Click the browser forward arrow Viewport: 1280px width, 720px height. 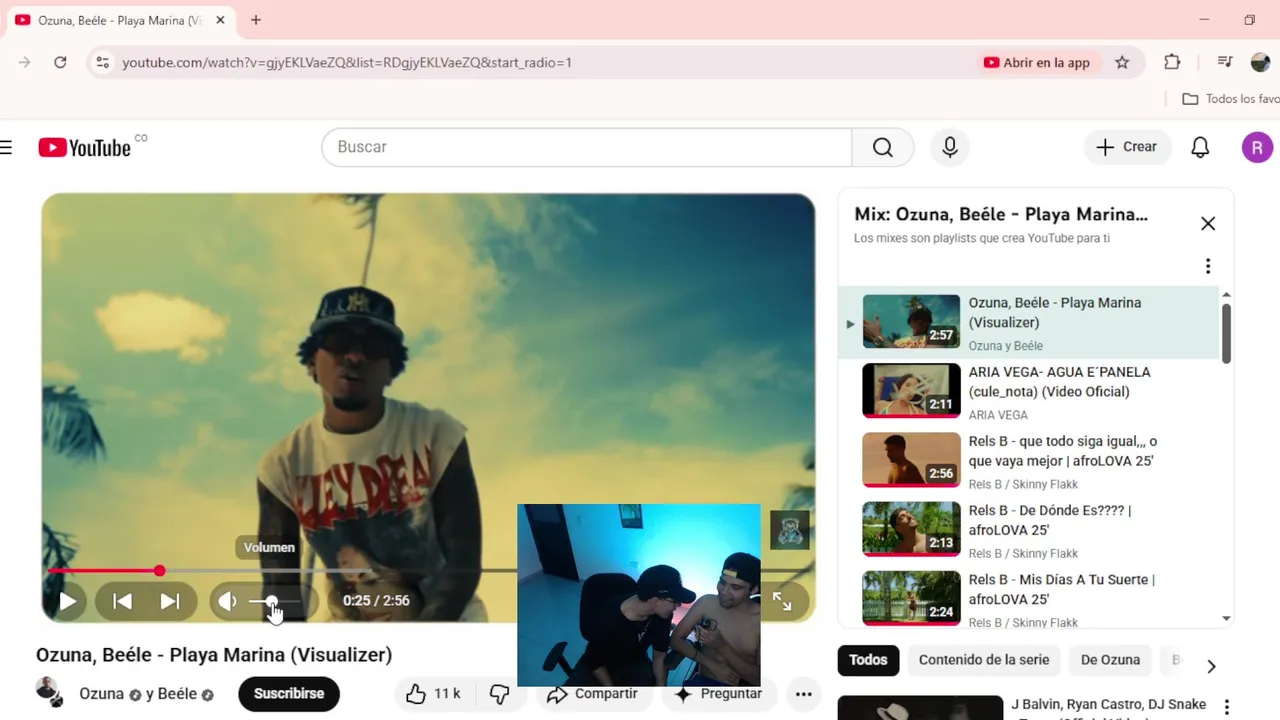pos(24,62)
